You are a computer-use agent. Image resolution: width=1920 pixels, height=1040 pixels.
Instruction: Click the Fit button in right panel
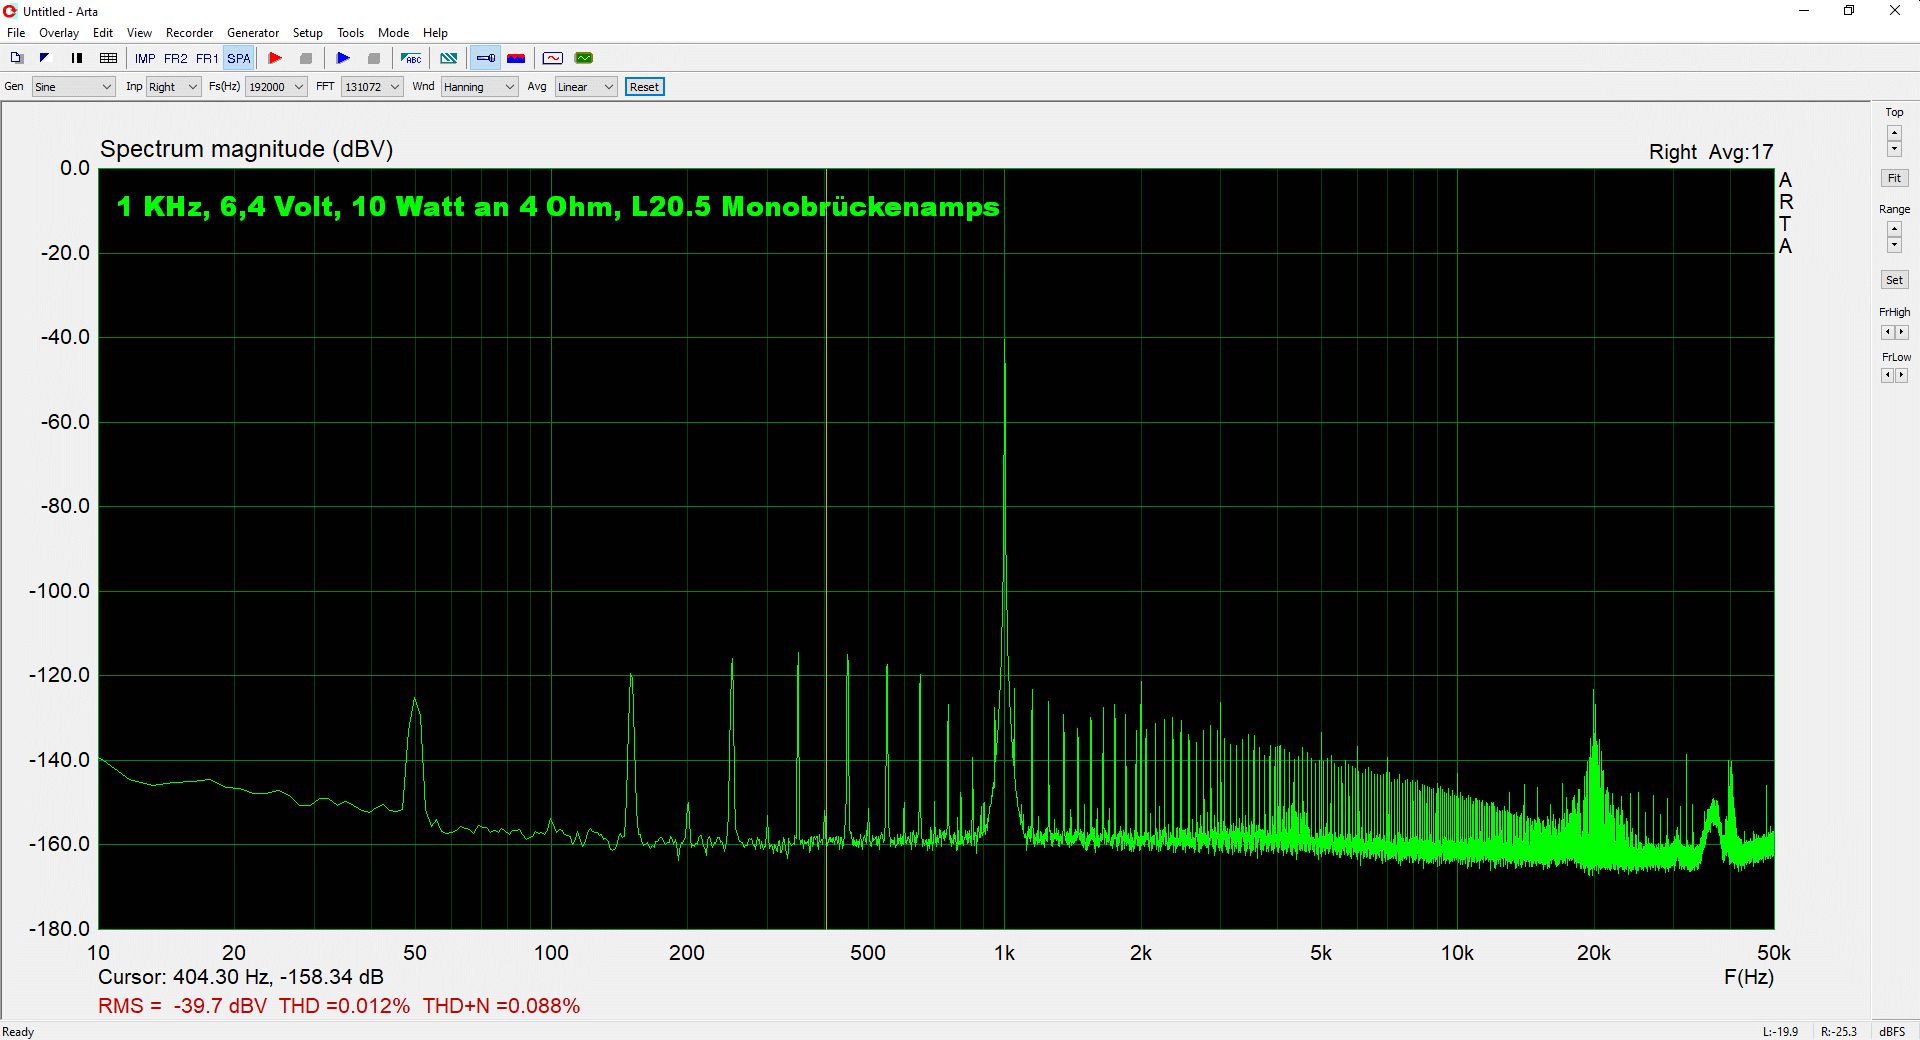[1894, 178]
